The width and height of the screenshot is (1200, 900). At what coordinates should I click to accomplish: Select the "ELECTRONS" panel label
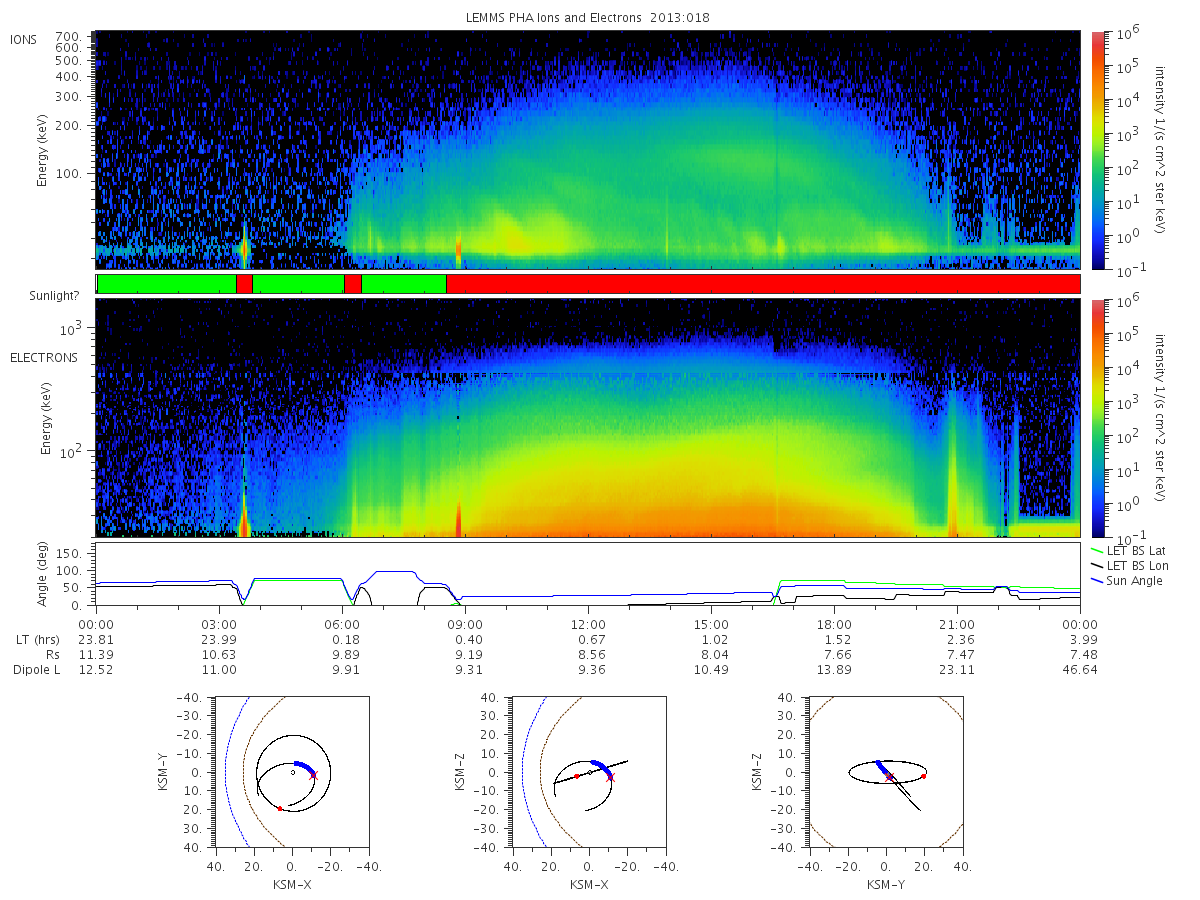[x=44, y=357]
